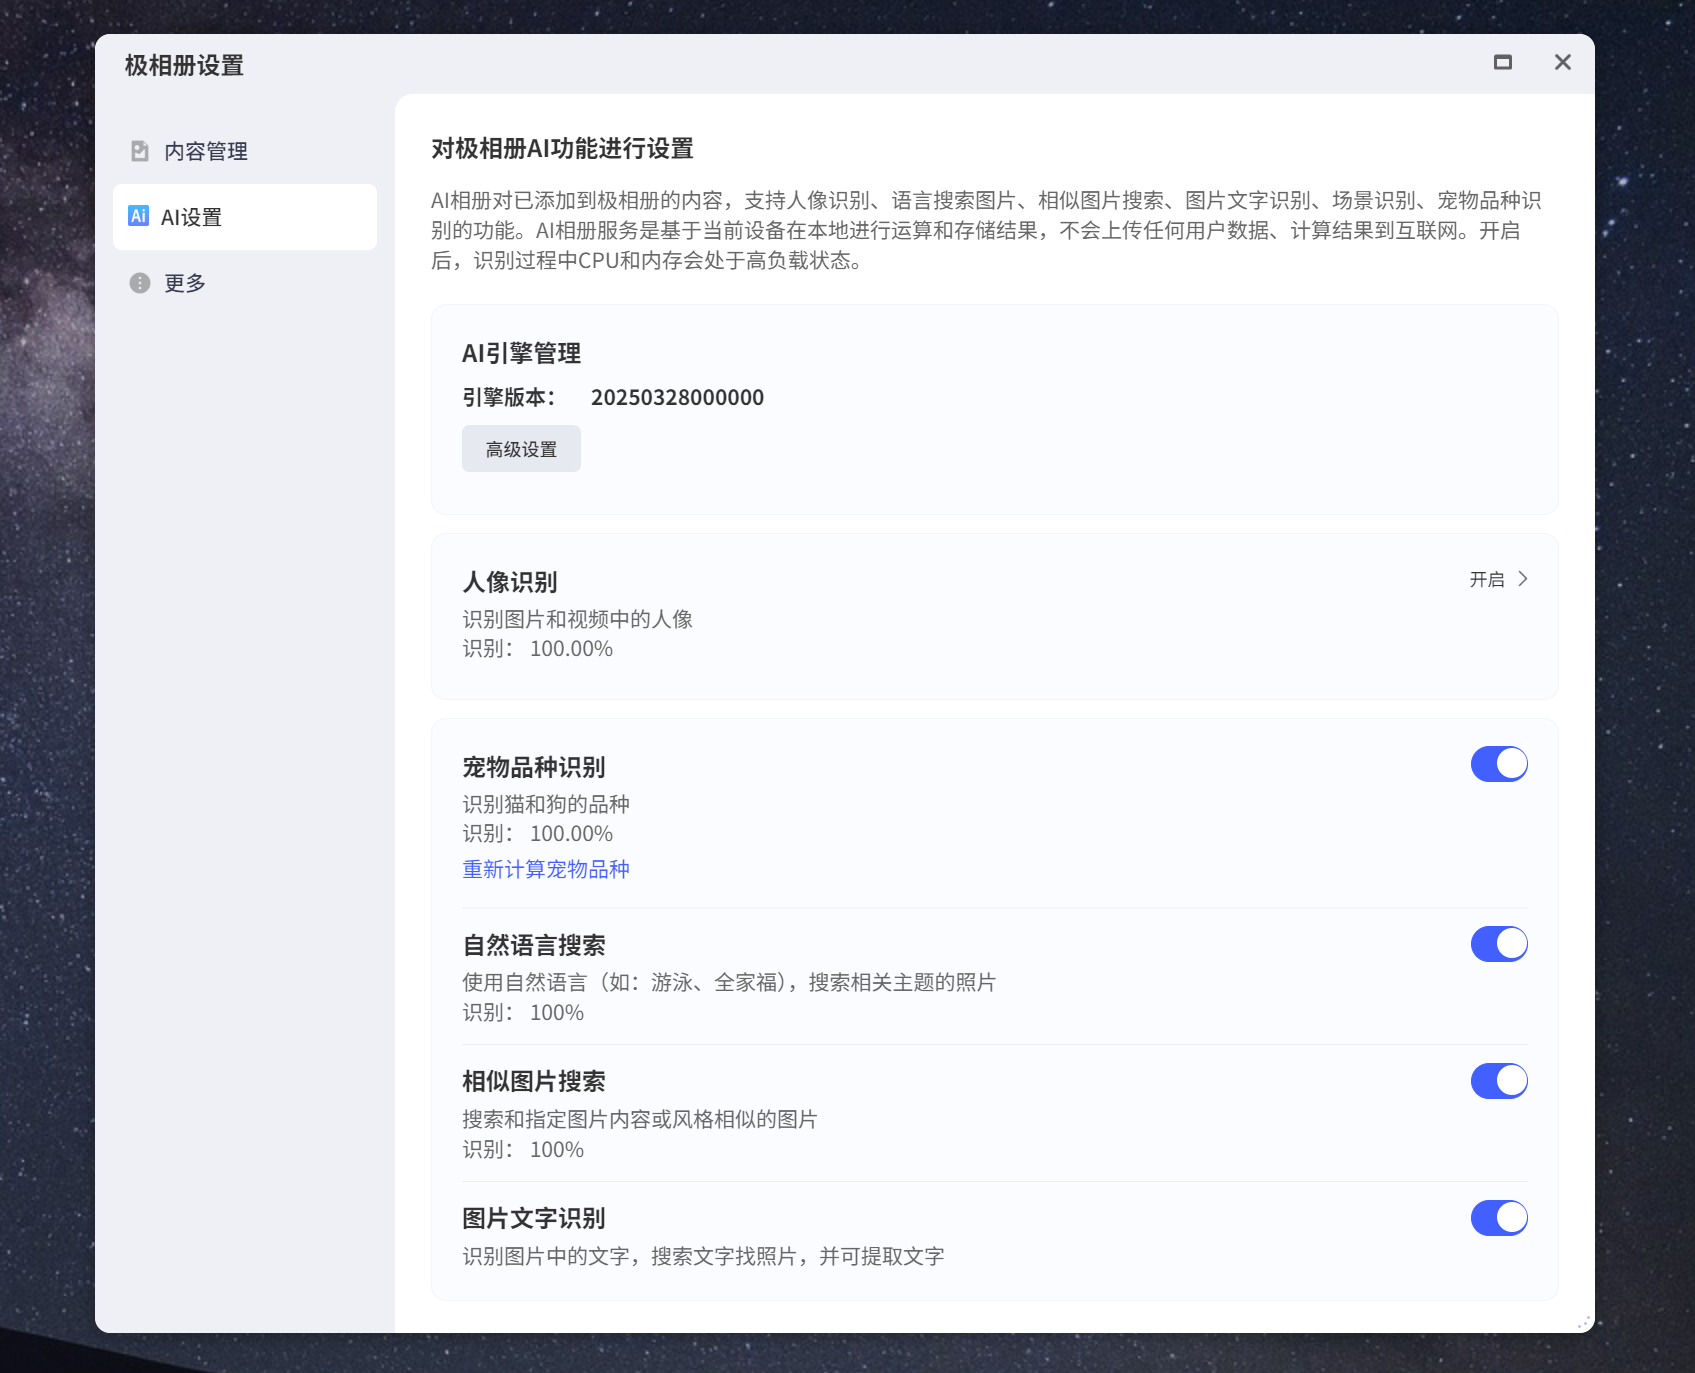Viewport: 1695px width, 1373px height.
Task: Click the engine version 20250328000000
Action: click(677, 398)
